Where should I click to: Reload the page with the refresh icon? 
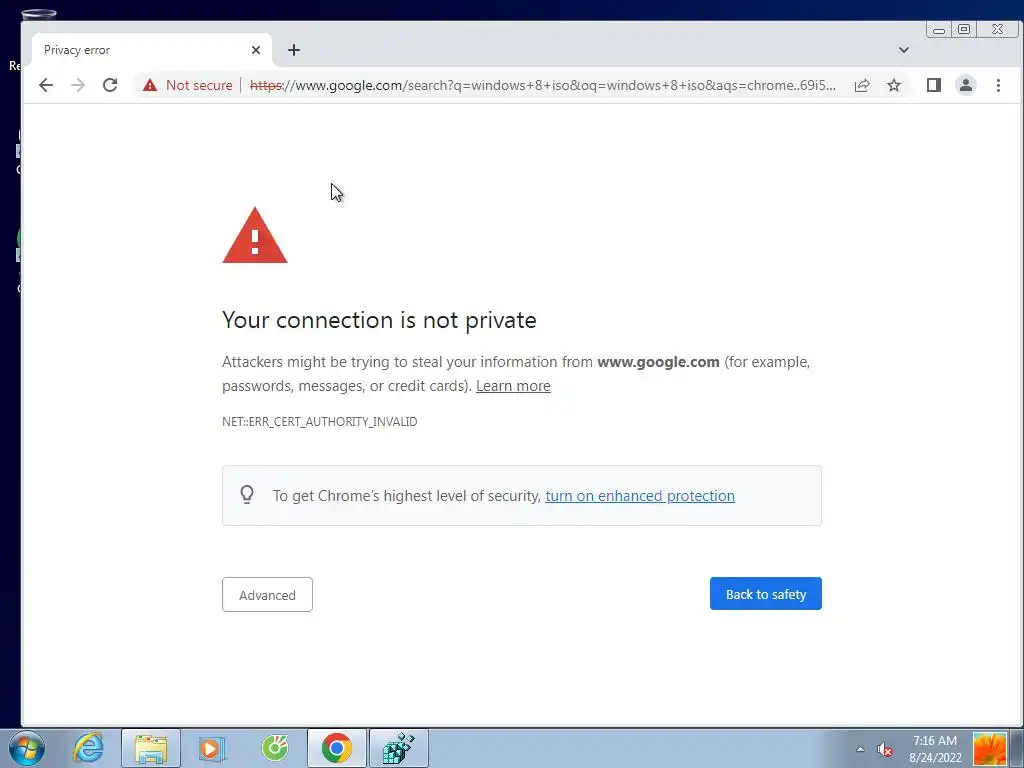point(110,86)
